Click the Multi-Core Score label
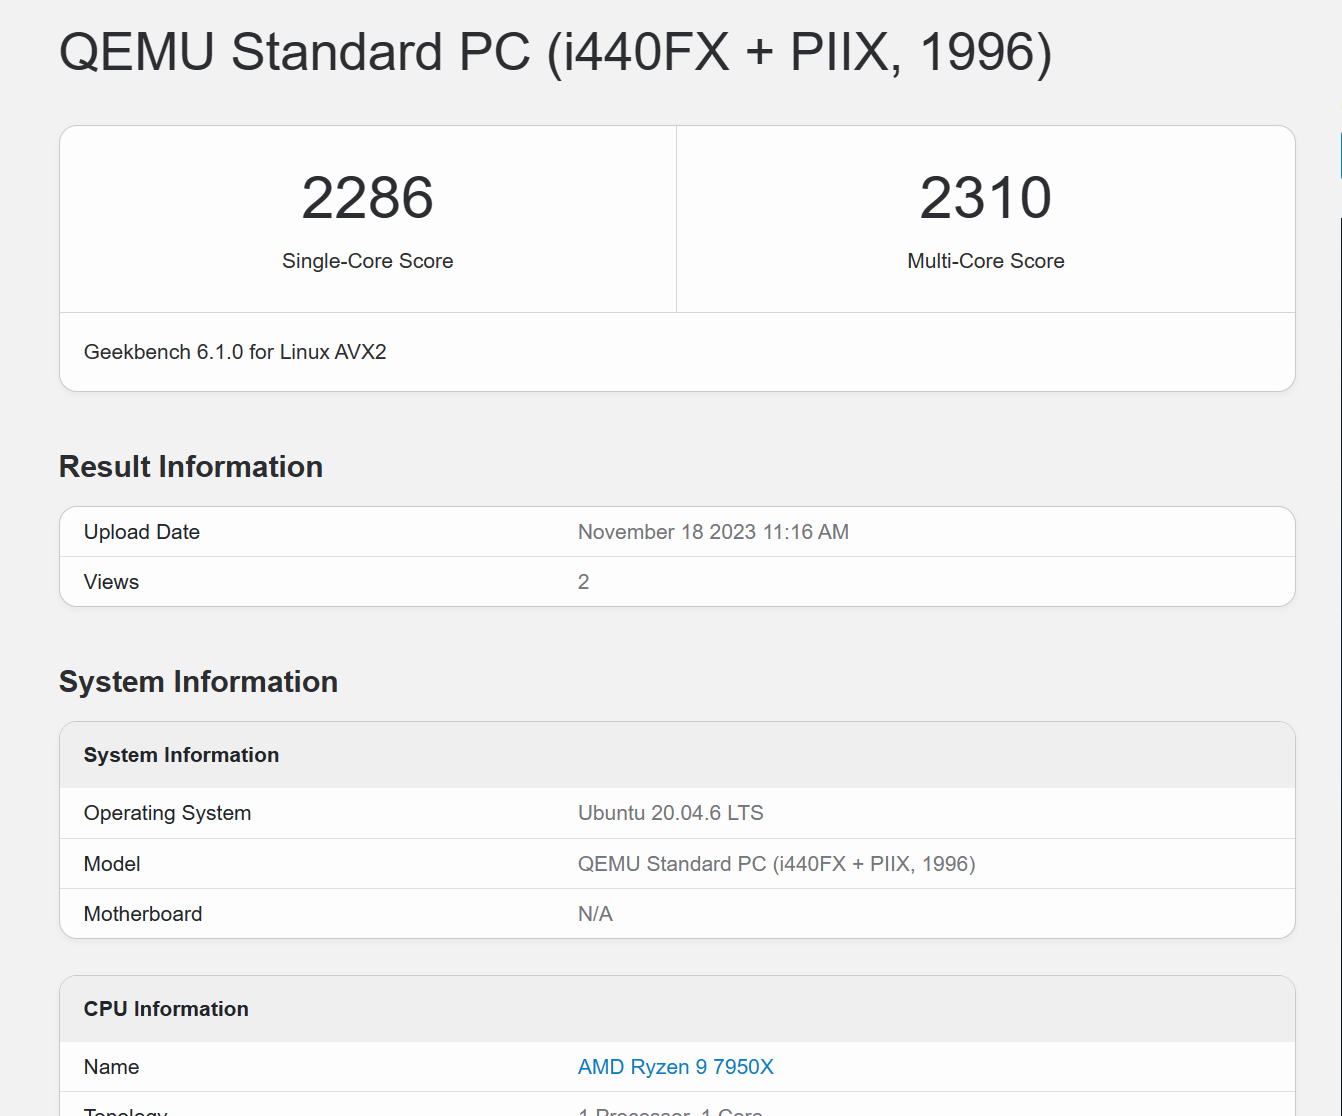Viewport: 1342px width, 1116px height. click(985, 261)
